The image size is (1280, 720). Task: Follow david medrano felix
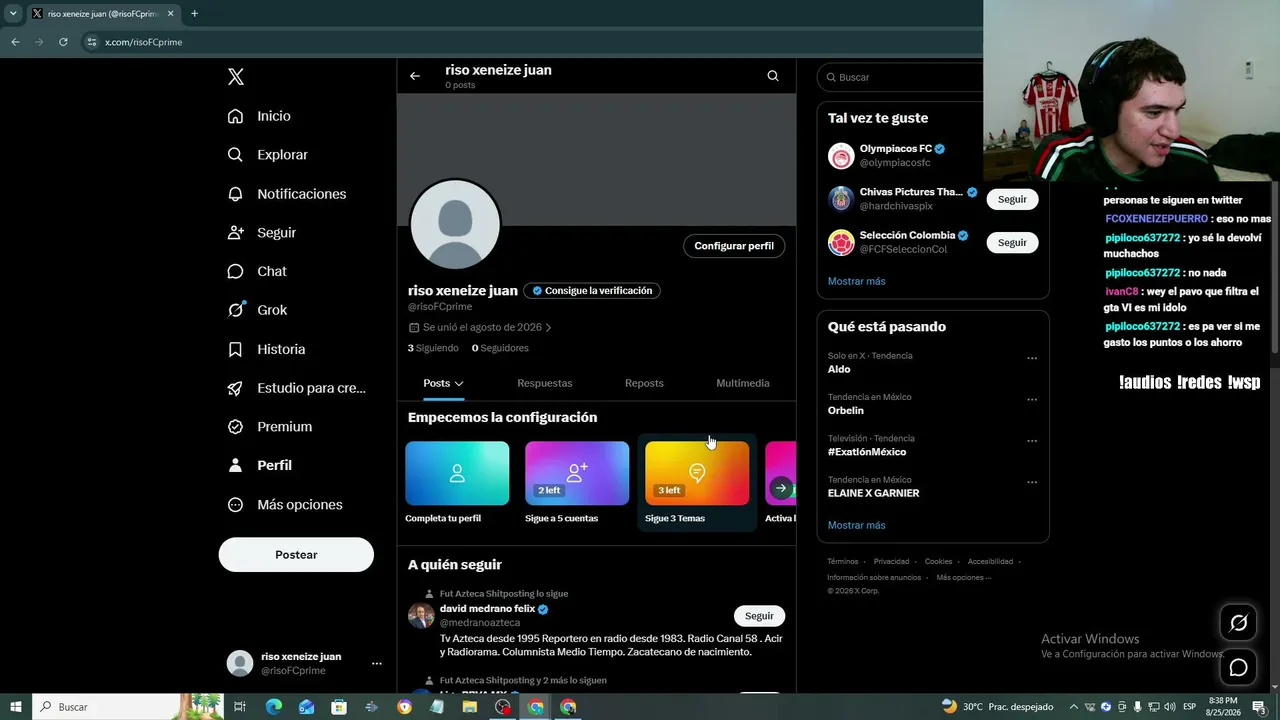pyautogui.click(x=759, y=616)
